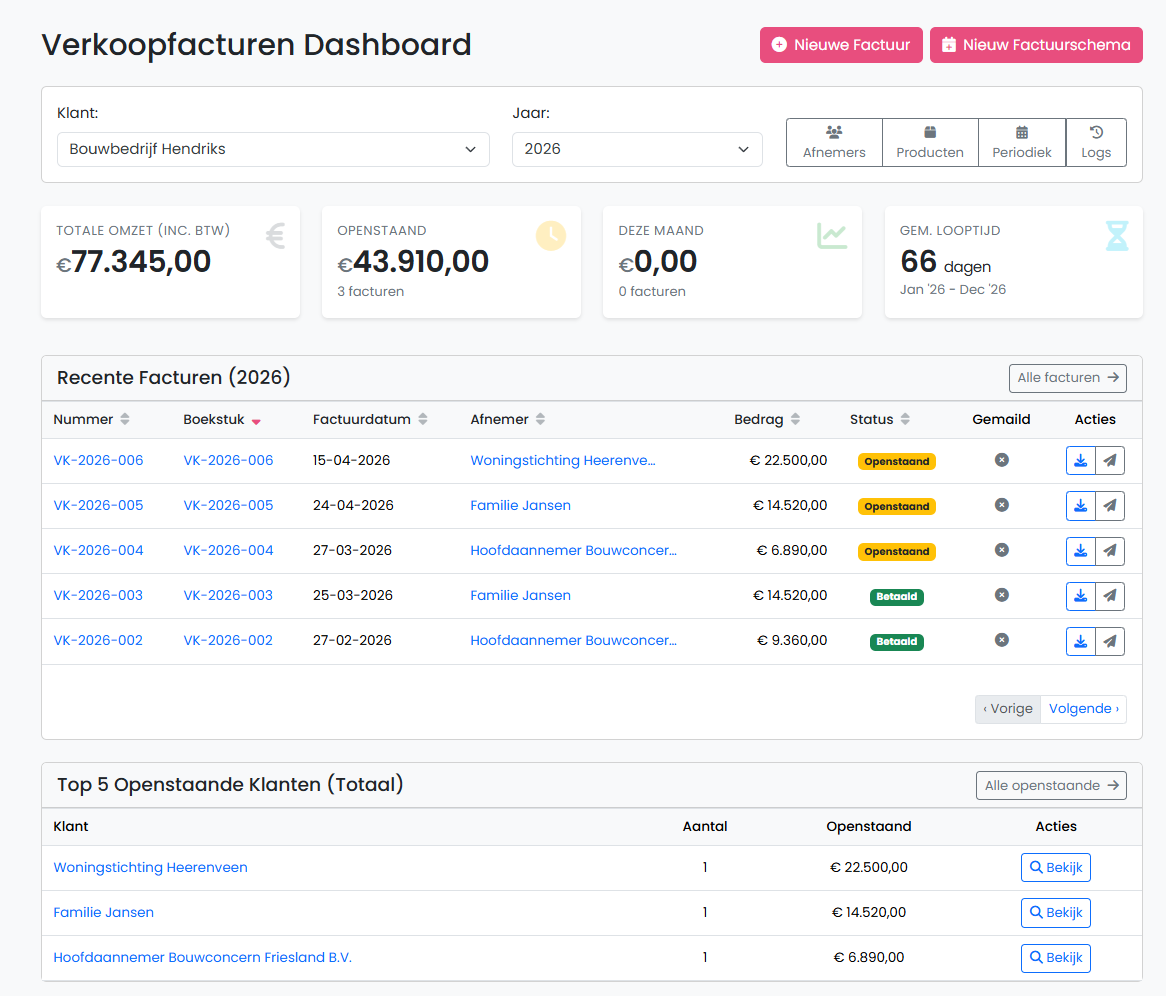Send invoice VK-2026-004 with plane icon
1166x996 pixels.
(x=1109, y=551)
